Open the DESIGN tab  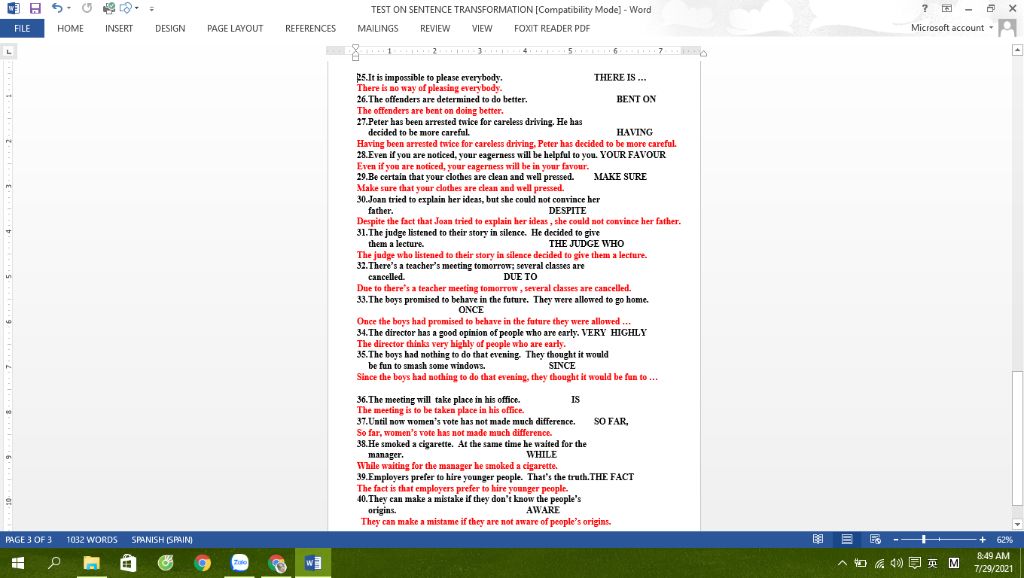(x=170, y=28)
